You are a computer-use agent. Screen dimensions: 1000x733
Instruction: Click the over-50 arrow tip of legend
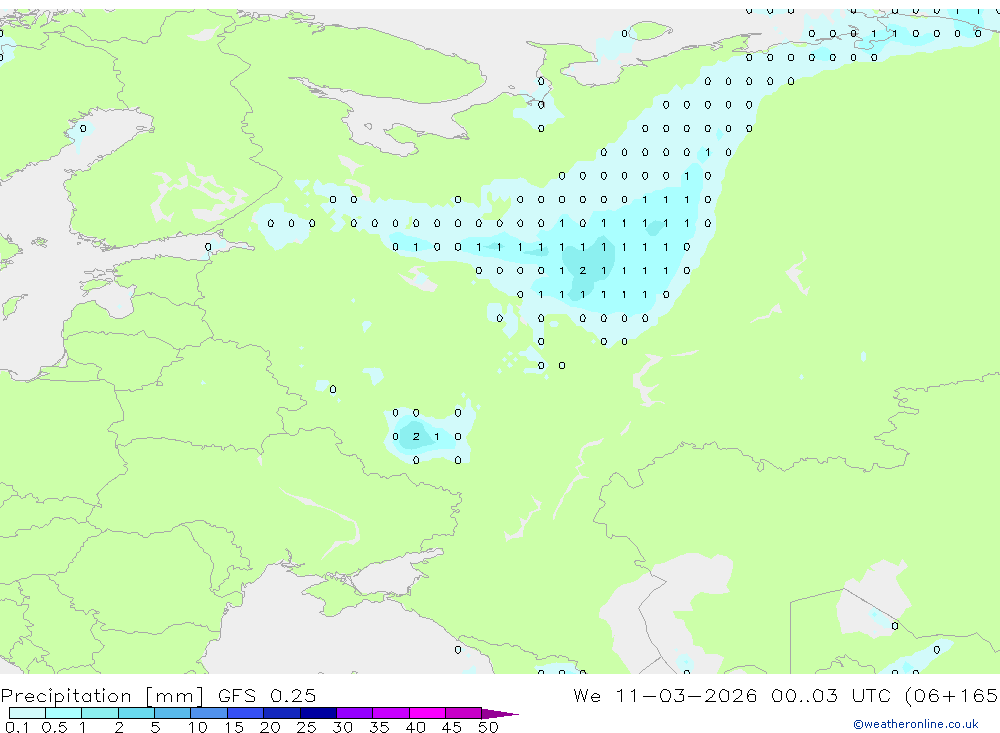[500, 714]
